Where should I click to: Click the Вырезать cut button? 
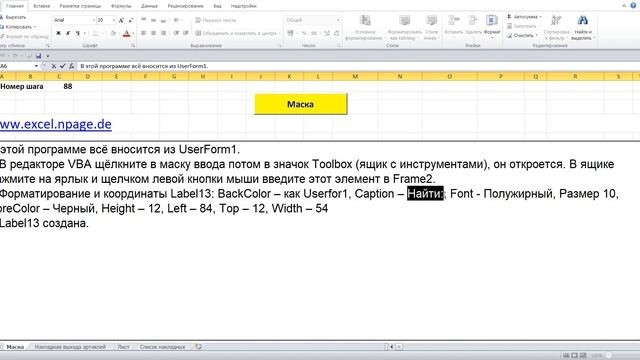pos(13,17)
